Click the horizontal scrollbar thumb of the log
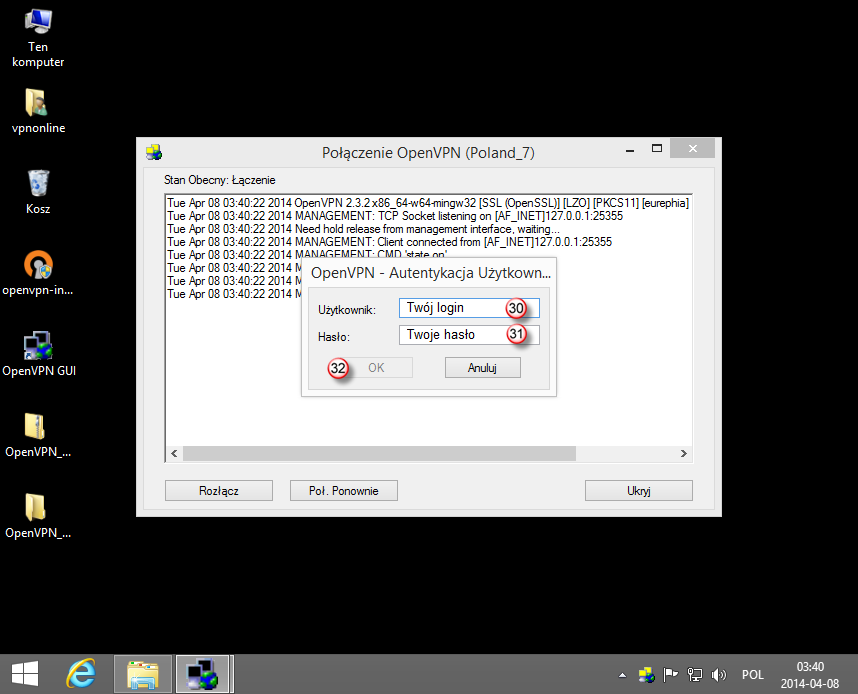 [379, 453]
